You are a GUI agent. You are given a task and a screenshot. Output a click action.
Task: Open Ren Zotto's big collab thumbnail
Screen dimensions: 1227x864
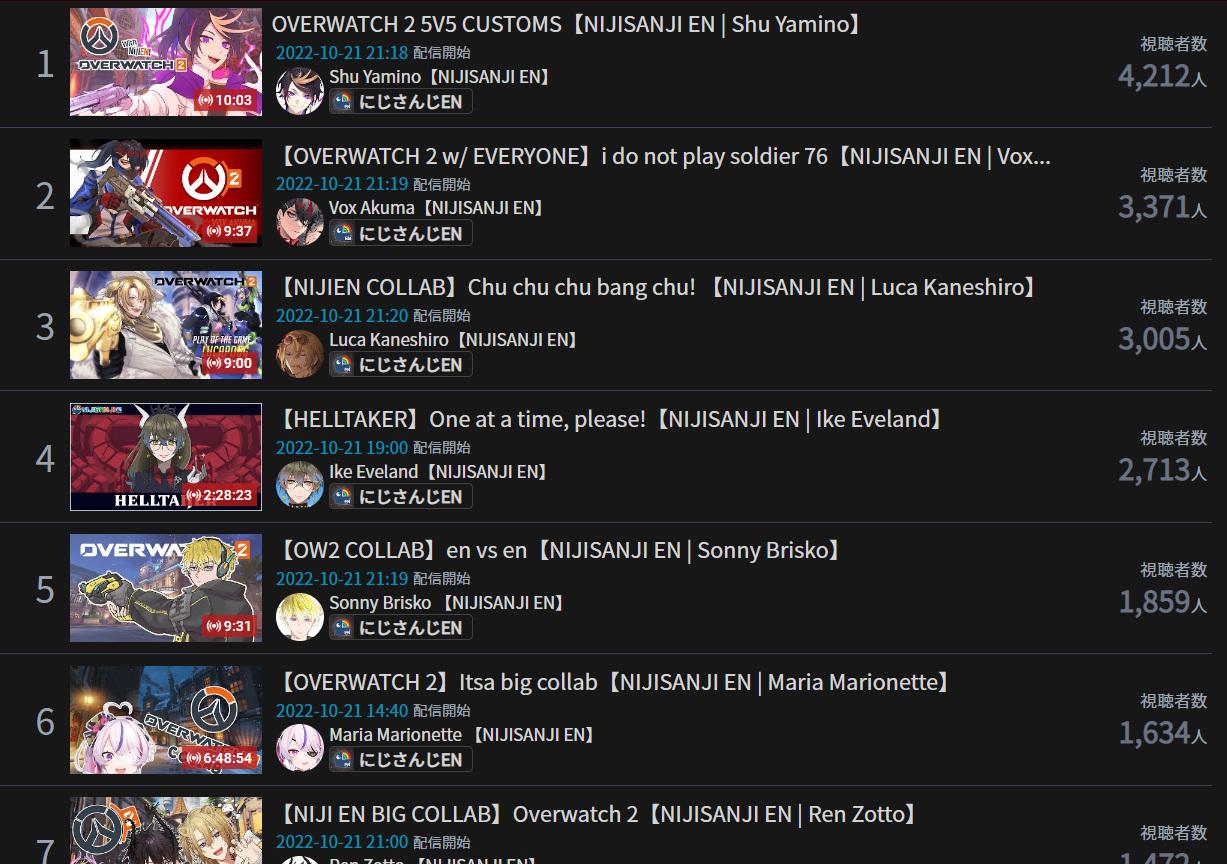pyautogui.click(x=166, y=831)
